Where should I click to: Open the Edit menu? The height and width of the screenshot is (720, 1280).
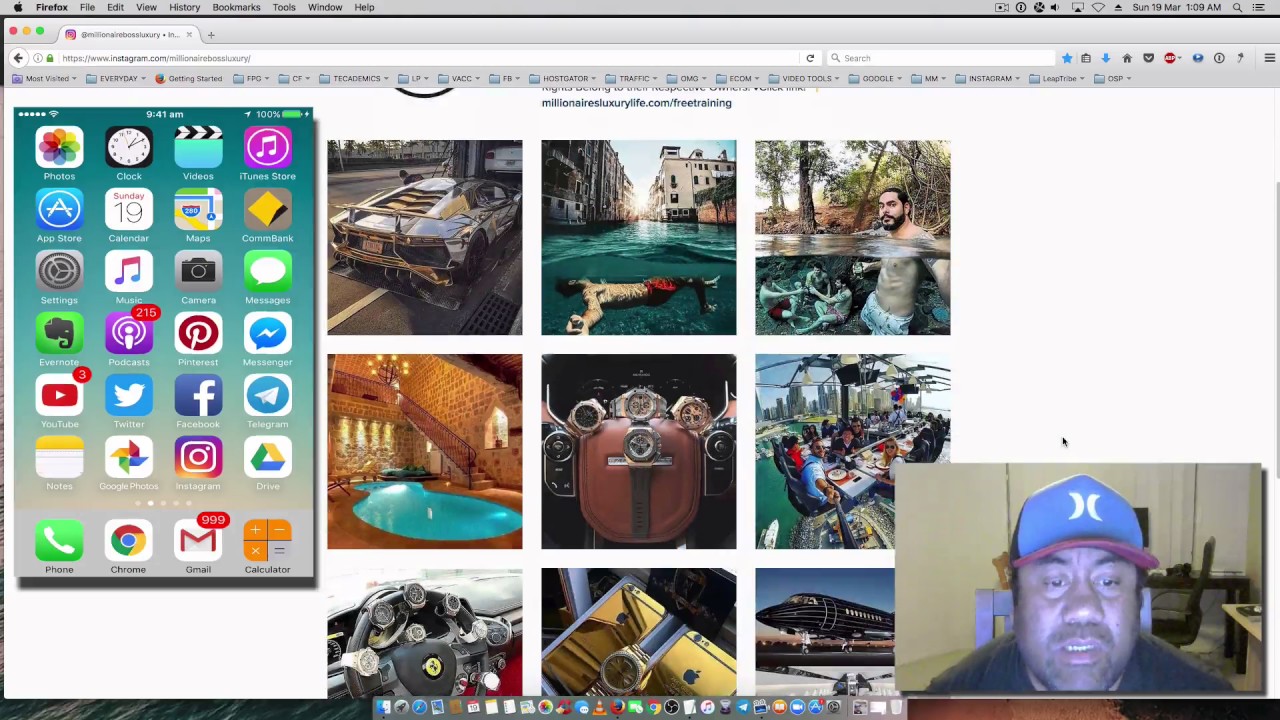tap(115, 7)
